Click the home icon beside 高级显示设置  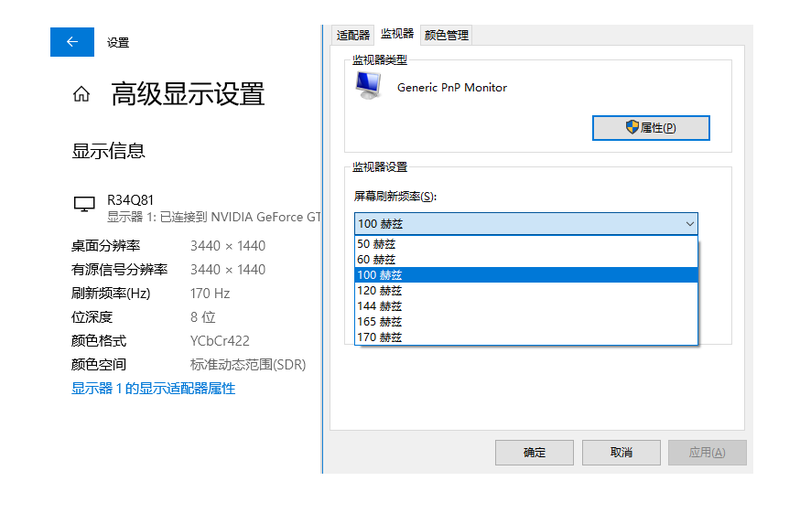click(x=81, y=94)
